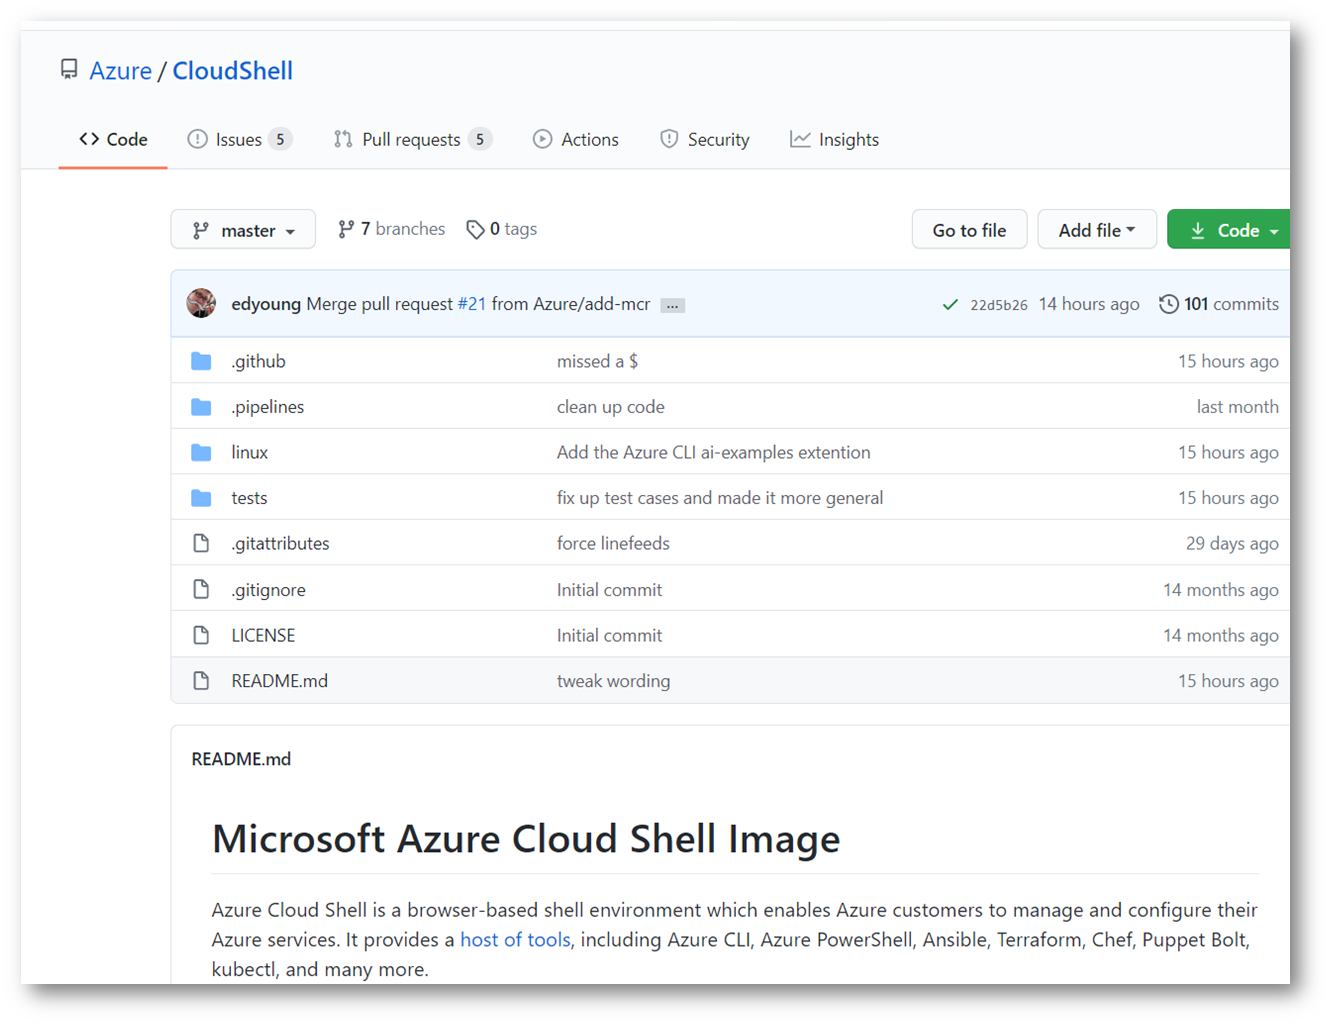This screenshot has width=1332, height=1026.
Task: Click the '14 hours ago' commit timestamp
Action: click(1089, 304)
